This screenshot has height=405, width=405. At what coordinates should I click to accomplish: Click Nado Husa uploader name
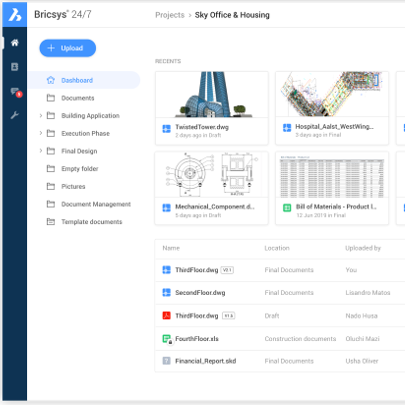(x=361, y=316)
